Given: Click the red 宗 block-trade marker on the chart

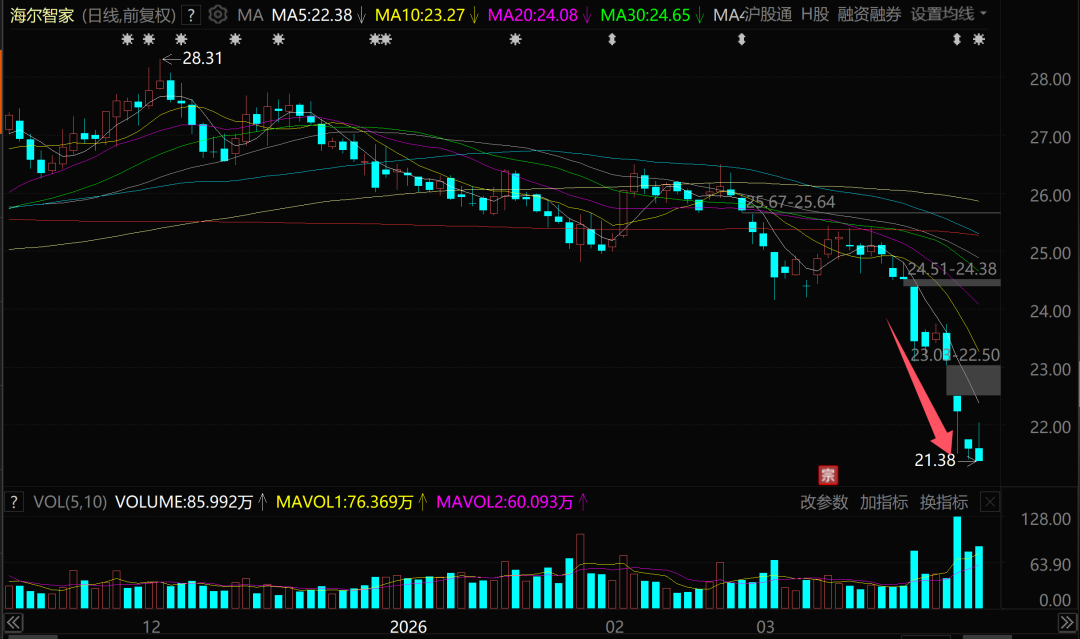Looking at the screenshot, I should tap(827, 474).
